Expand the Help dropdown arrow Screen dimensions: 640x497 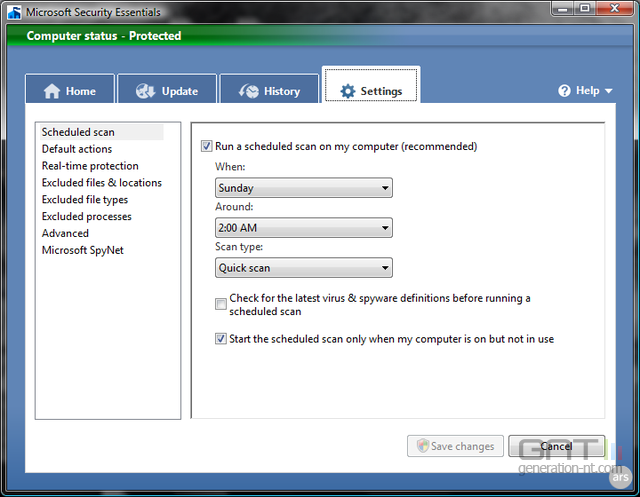pos(609,91)
